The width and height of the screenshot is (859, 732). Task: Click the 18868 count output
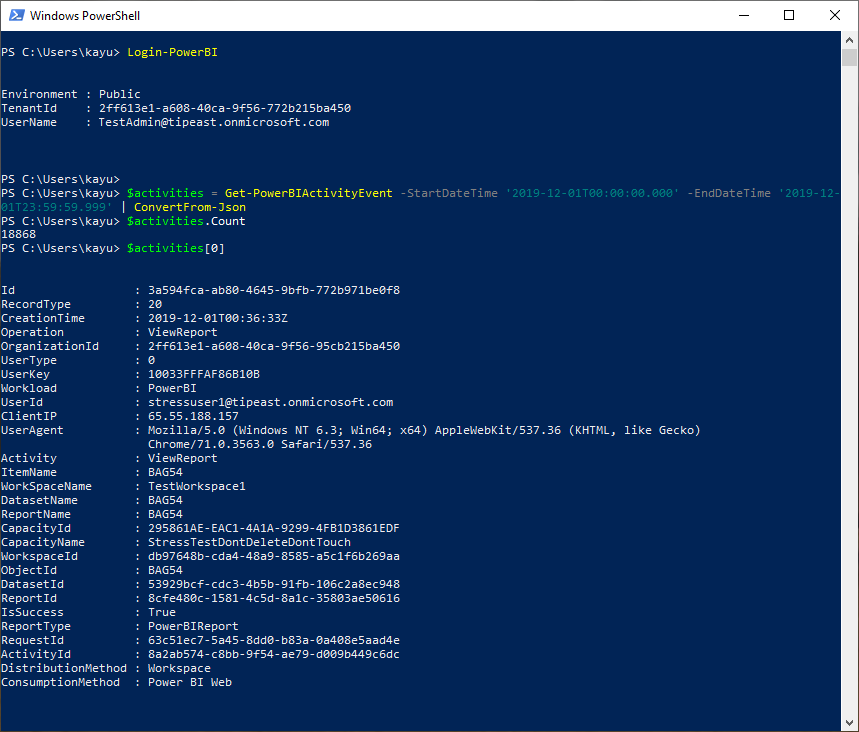click(x=19, y=234)
